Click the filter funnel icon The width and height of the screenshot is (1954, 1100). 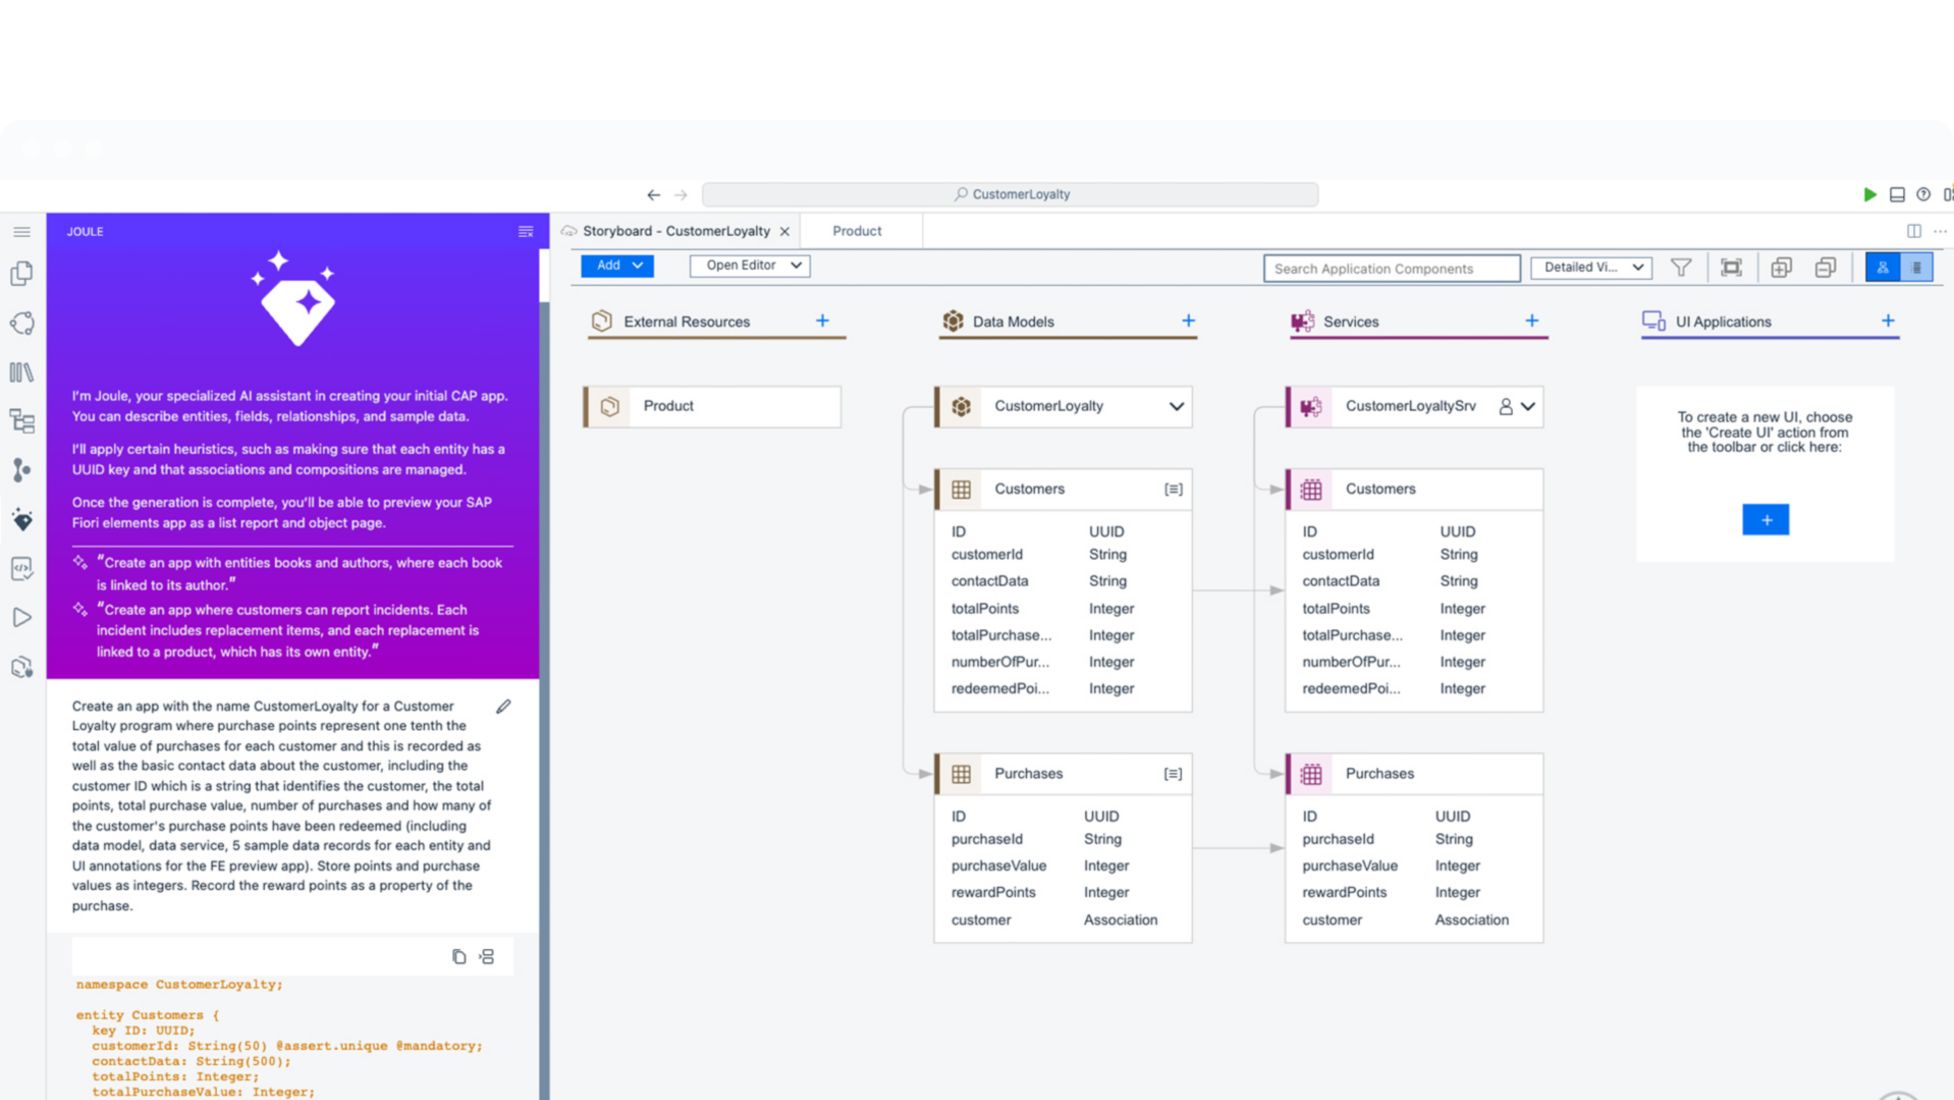1681,267
